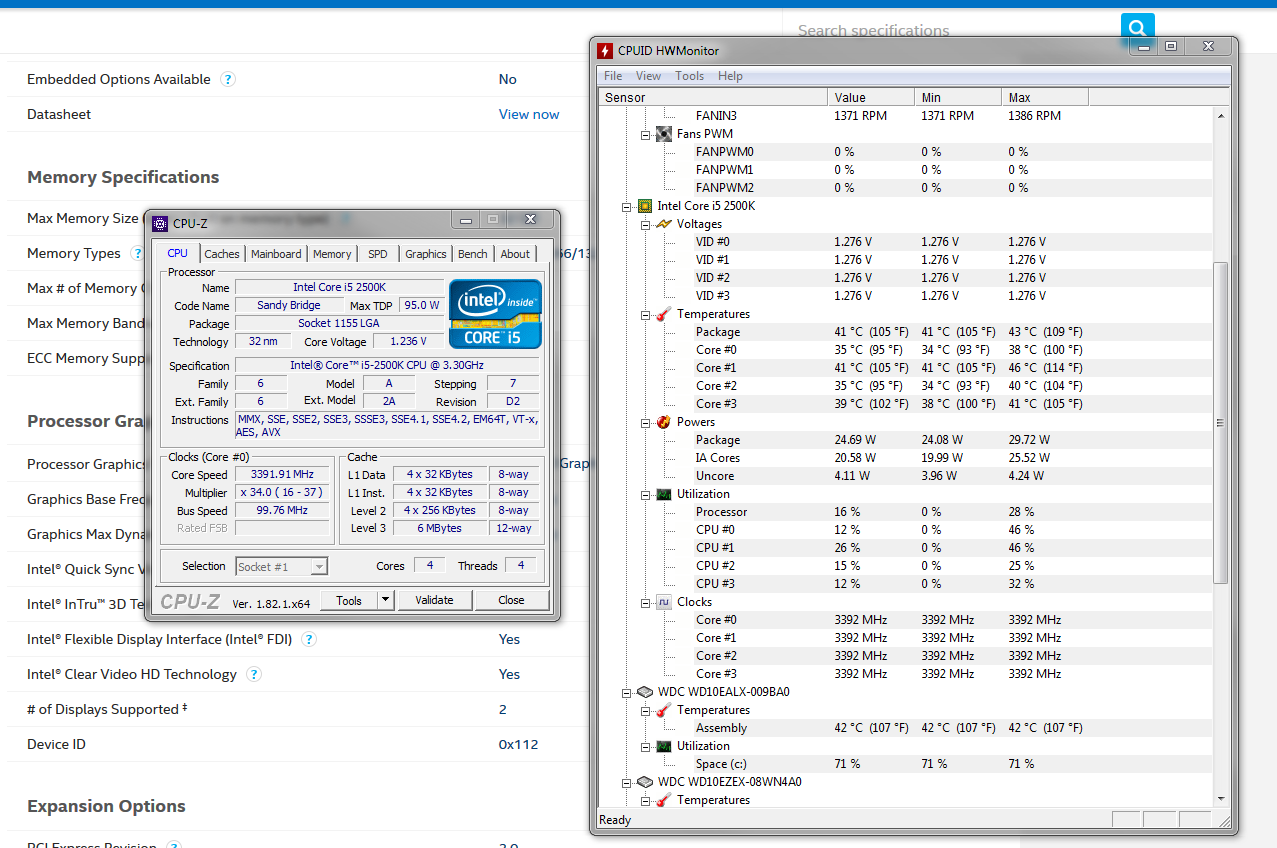Click the Clocks waveform icon
1277x848 pixels.
[664, 602]
